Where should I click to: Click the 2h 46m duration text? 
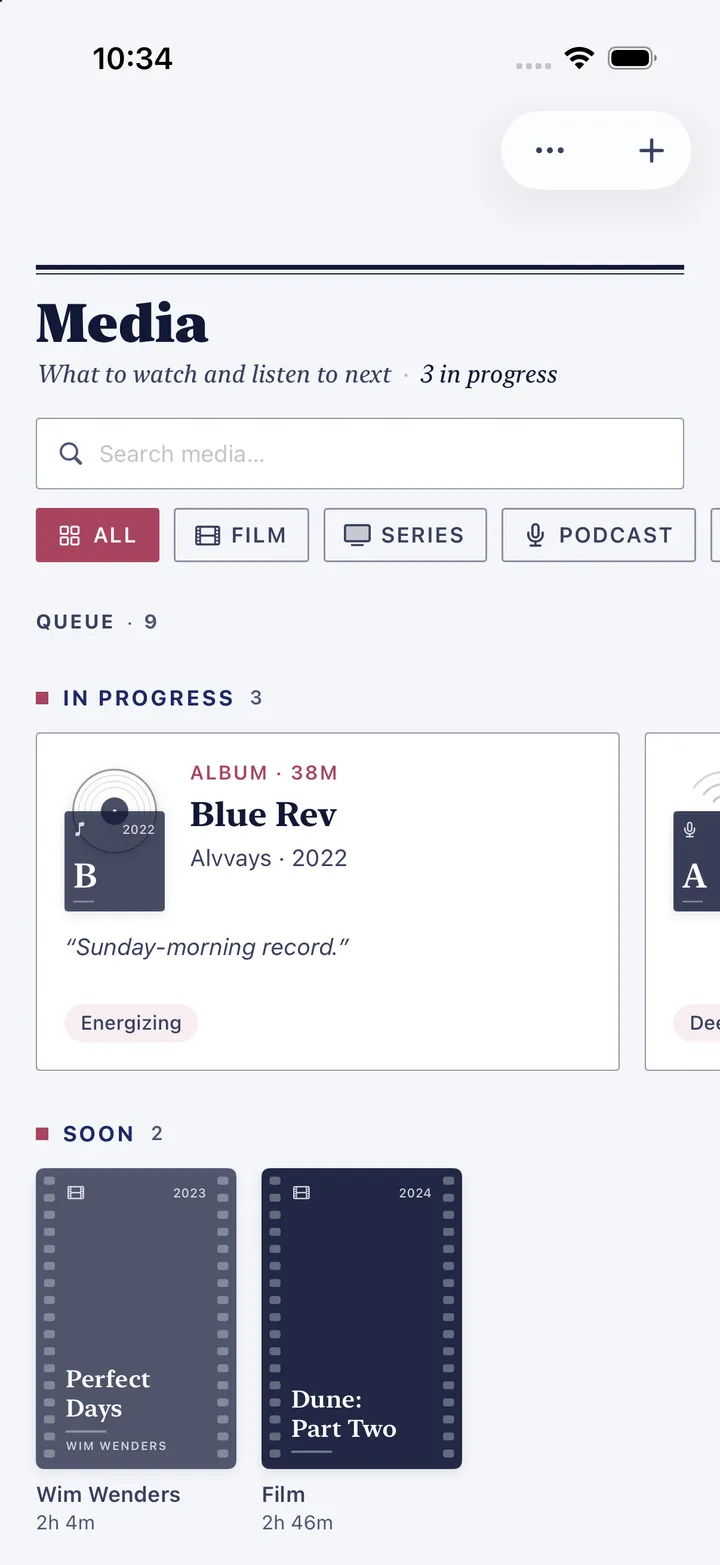(297, 1523)
